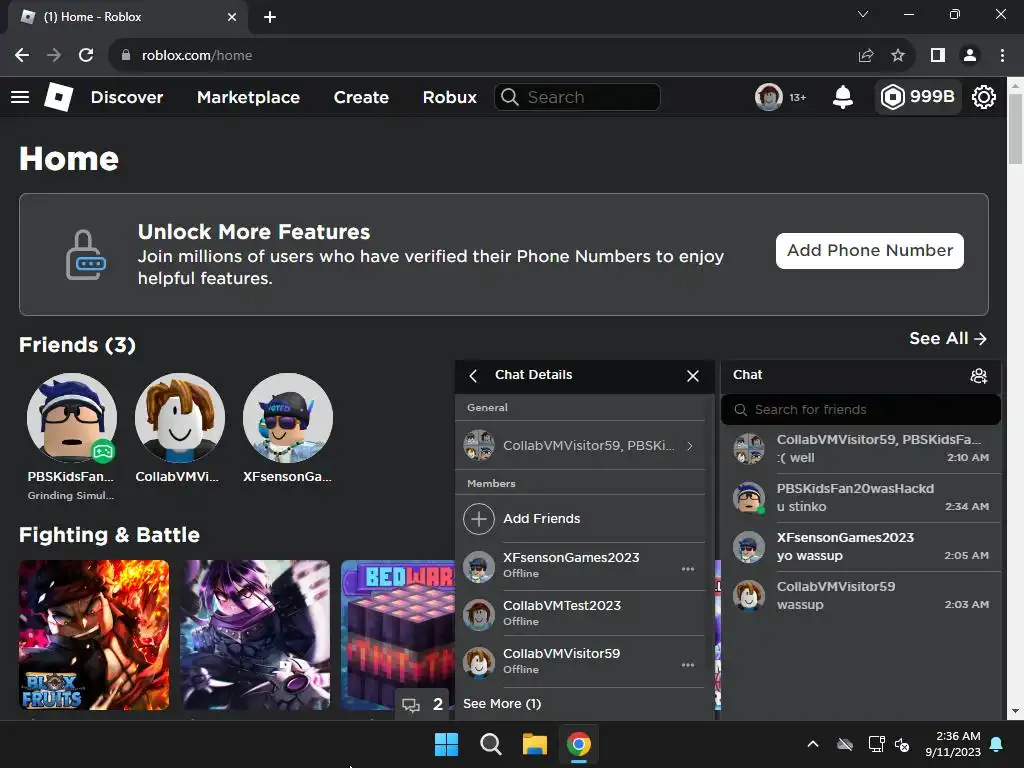The image size is (1024, 768).
Task: Open Windows taskbar search
Action: 490,744
